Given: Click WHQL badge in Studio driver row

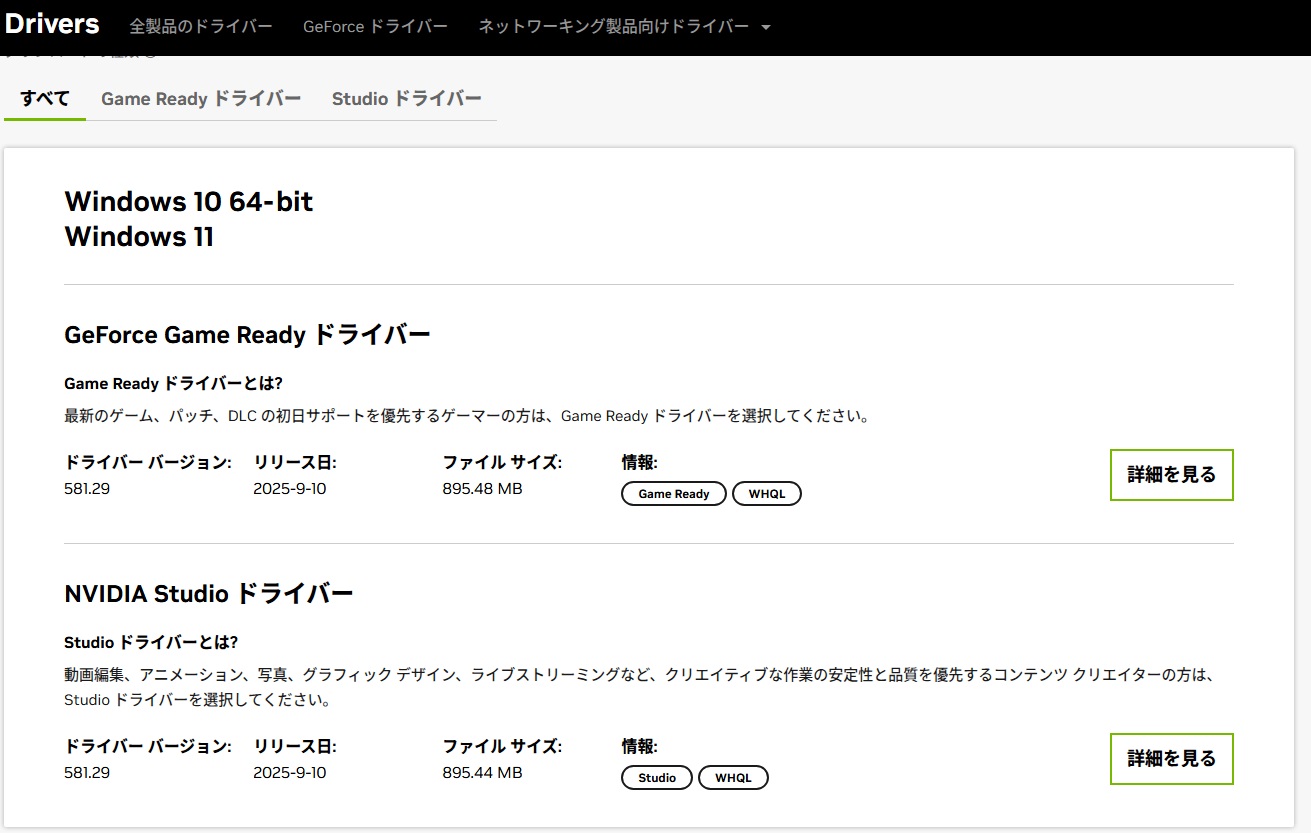Looking at the screenshot, I should coord(733,778).
